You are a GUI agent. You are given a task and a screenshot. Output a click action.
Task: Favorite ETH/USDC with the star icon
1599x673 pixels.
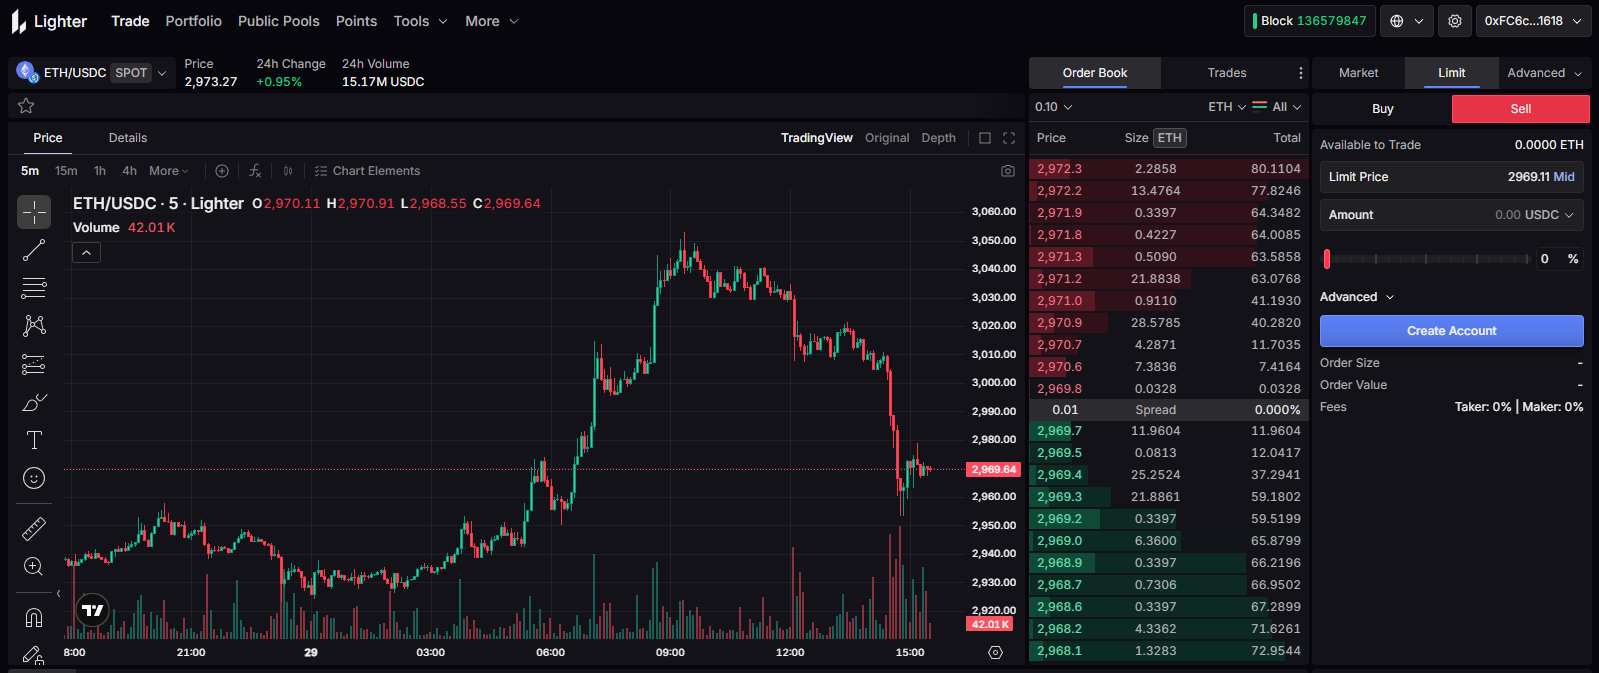(x=27, y=106)
